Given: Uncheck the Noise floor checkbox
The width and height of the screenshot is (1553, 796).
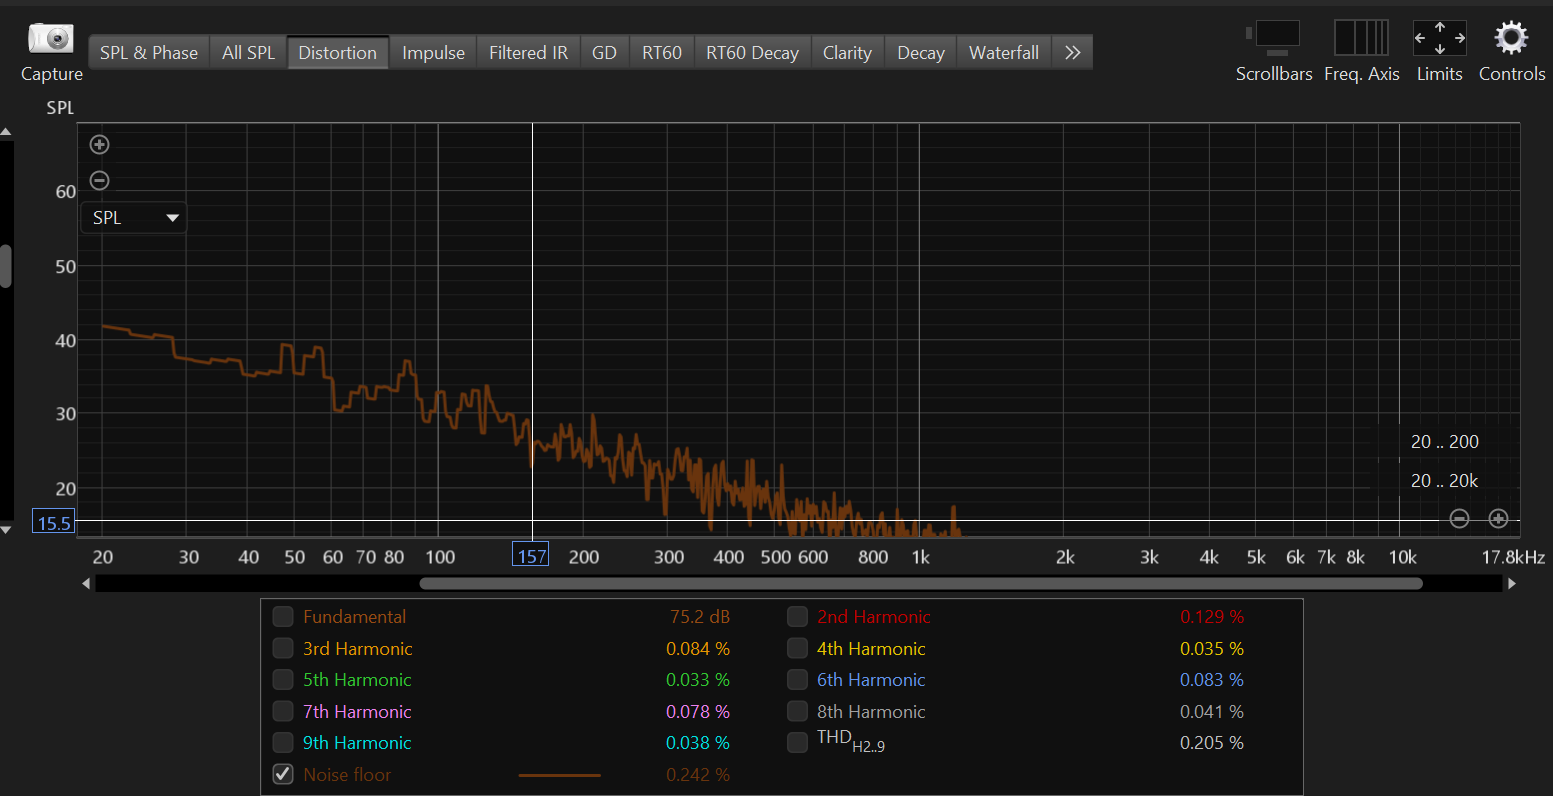Looking at the screenshot, I should [x=283, y=774].
